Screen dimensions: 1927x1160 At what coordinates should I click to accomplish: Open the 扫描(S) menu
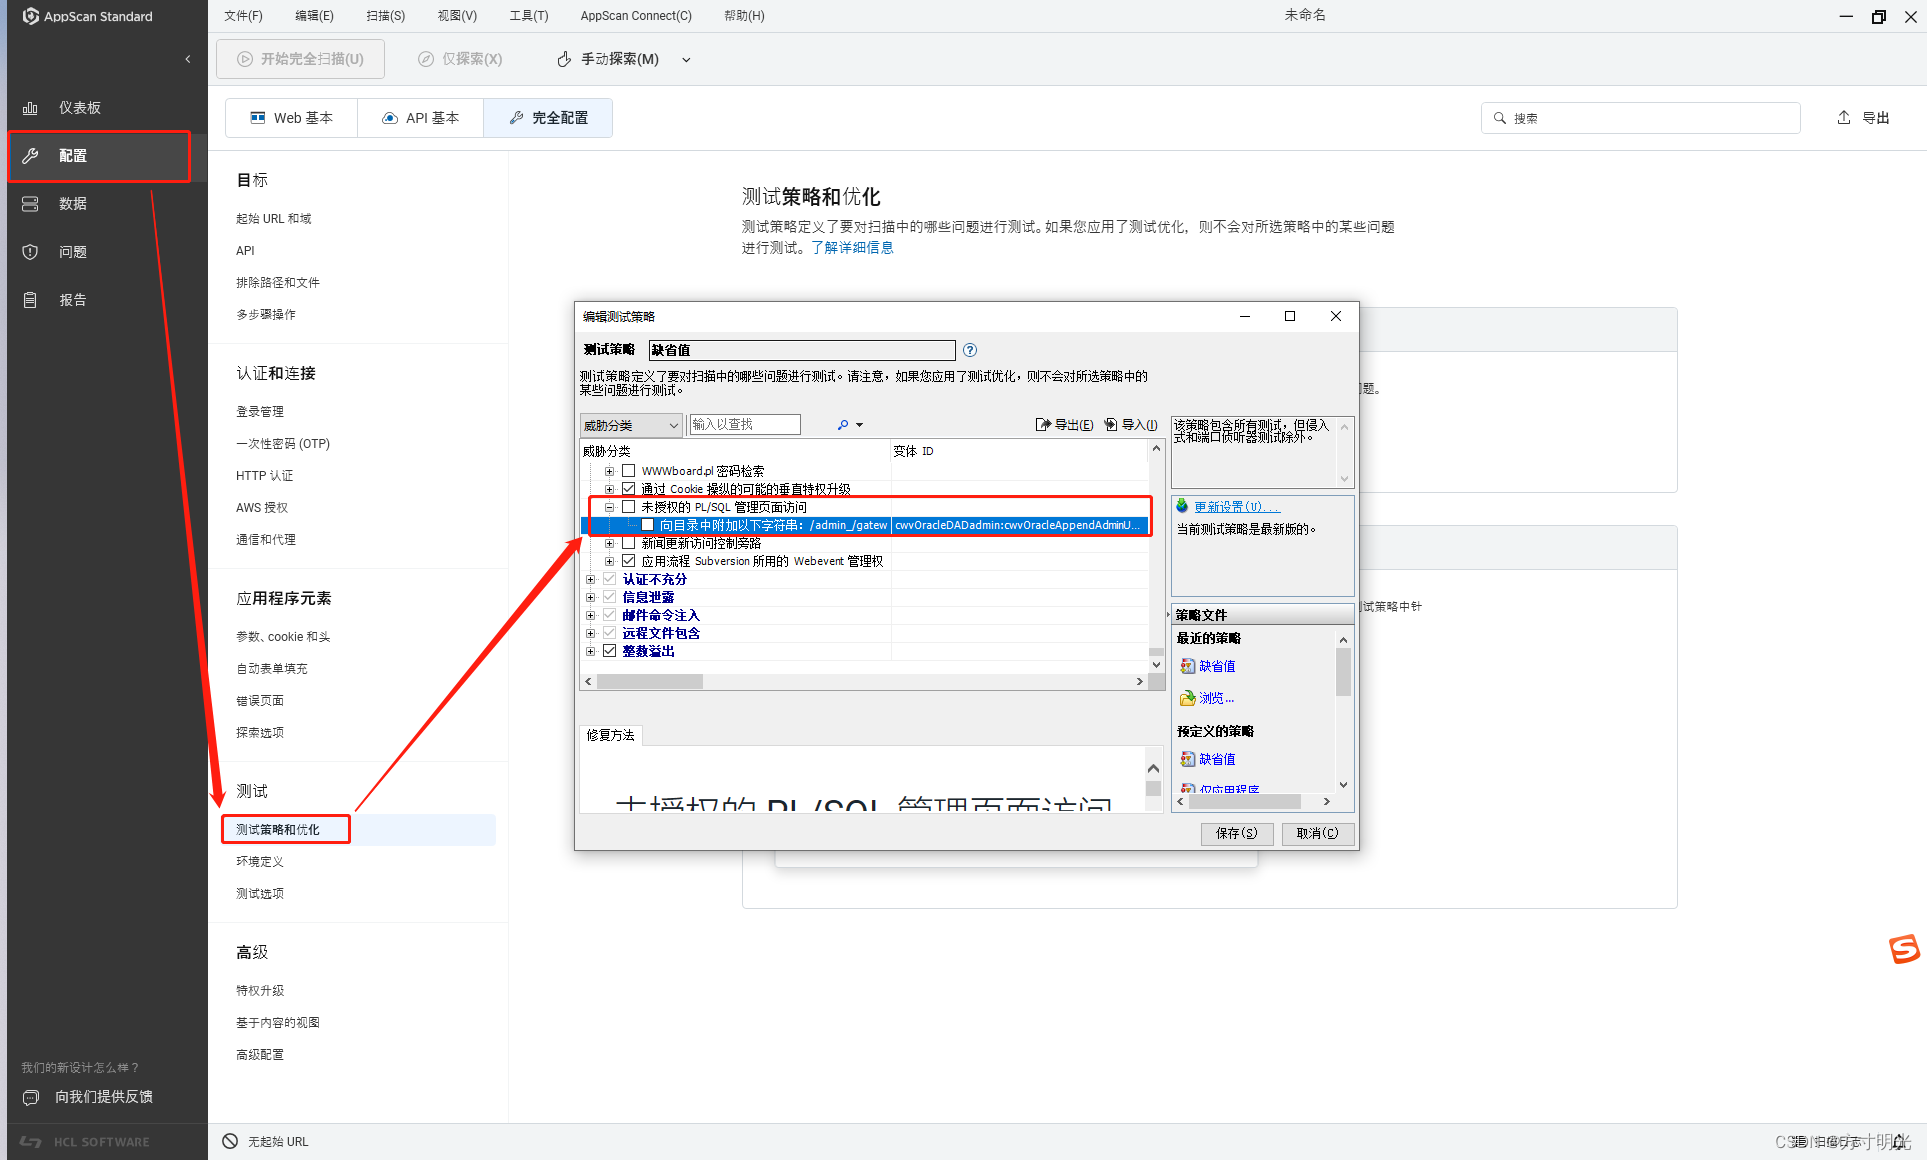point(385,16)
